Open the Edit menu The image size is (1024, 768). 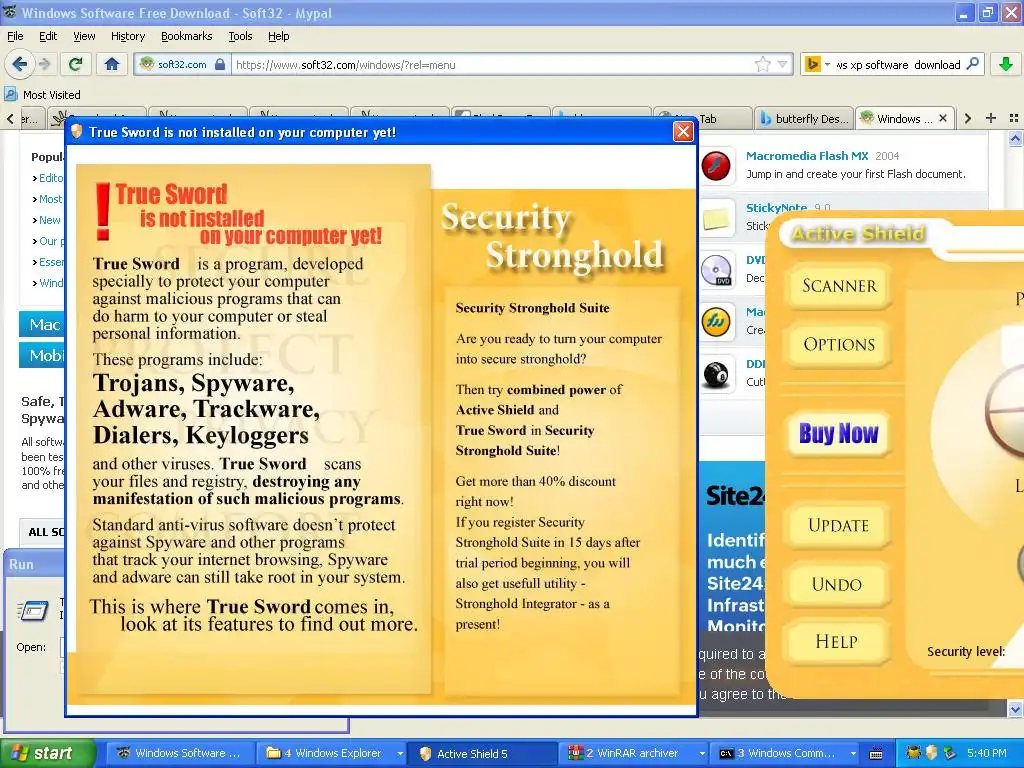(x=48, y=36)
